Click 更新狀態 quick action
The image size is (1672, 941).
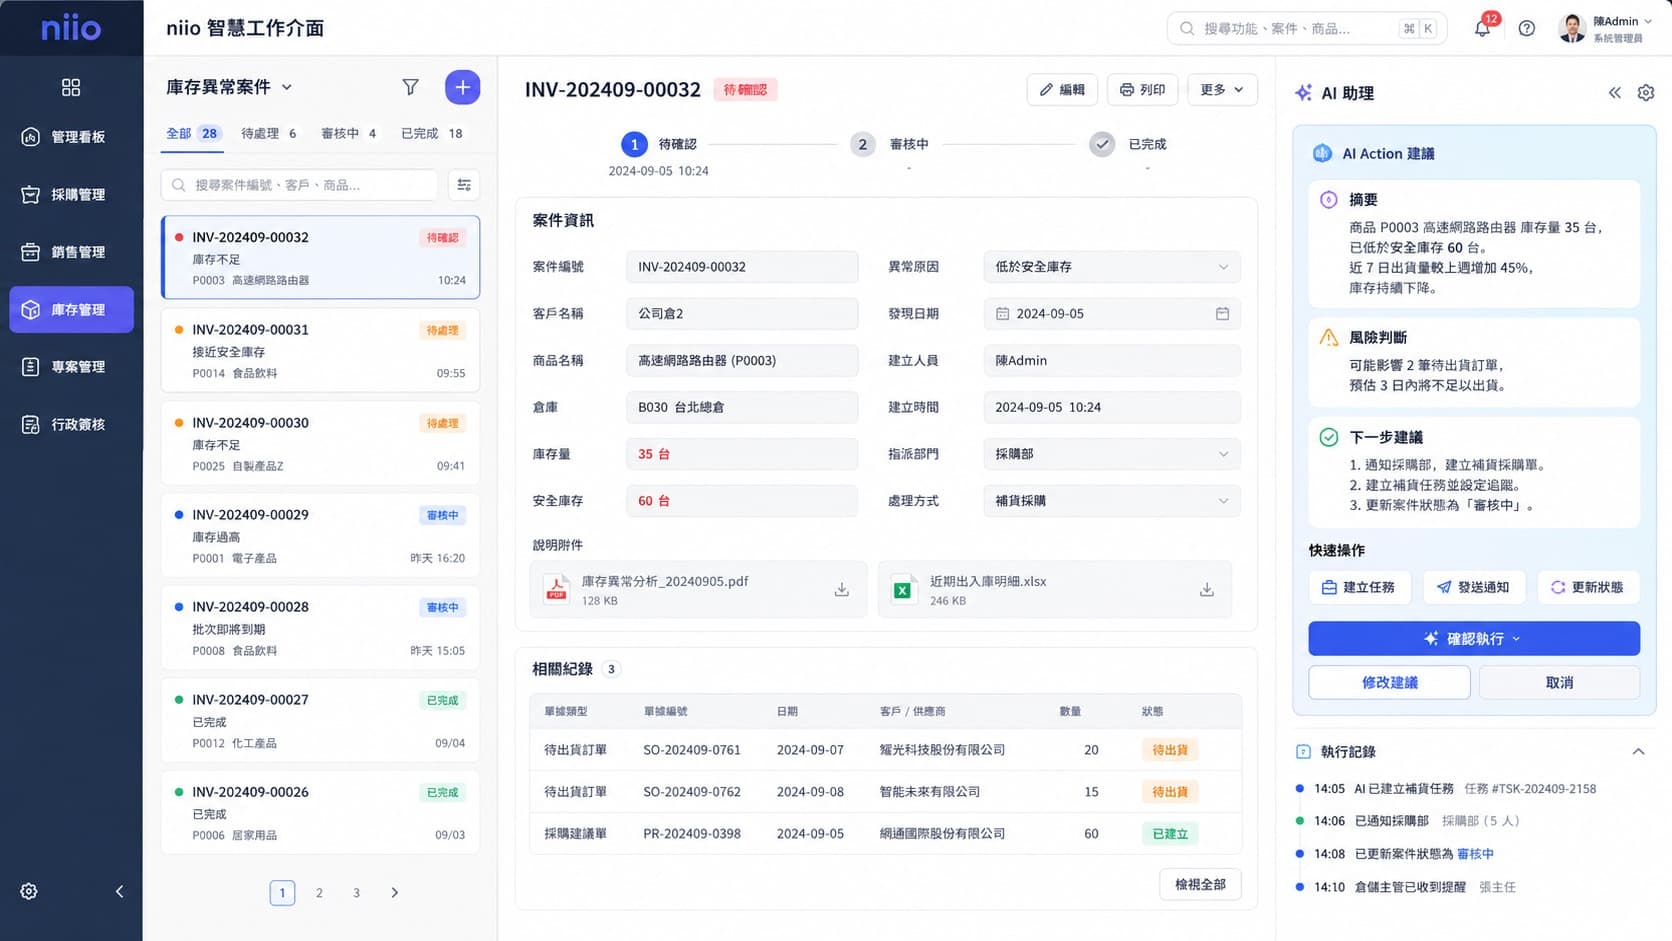click(1588, 587)
